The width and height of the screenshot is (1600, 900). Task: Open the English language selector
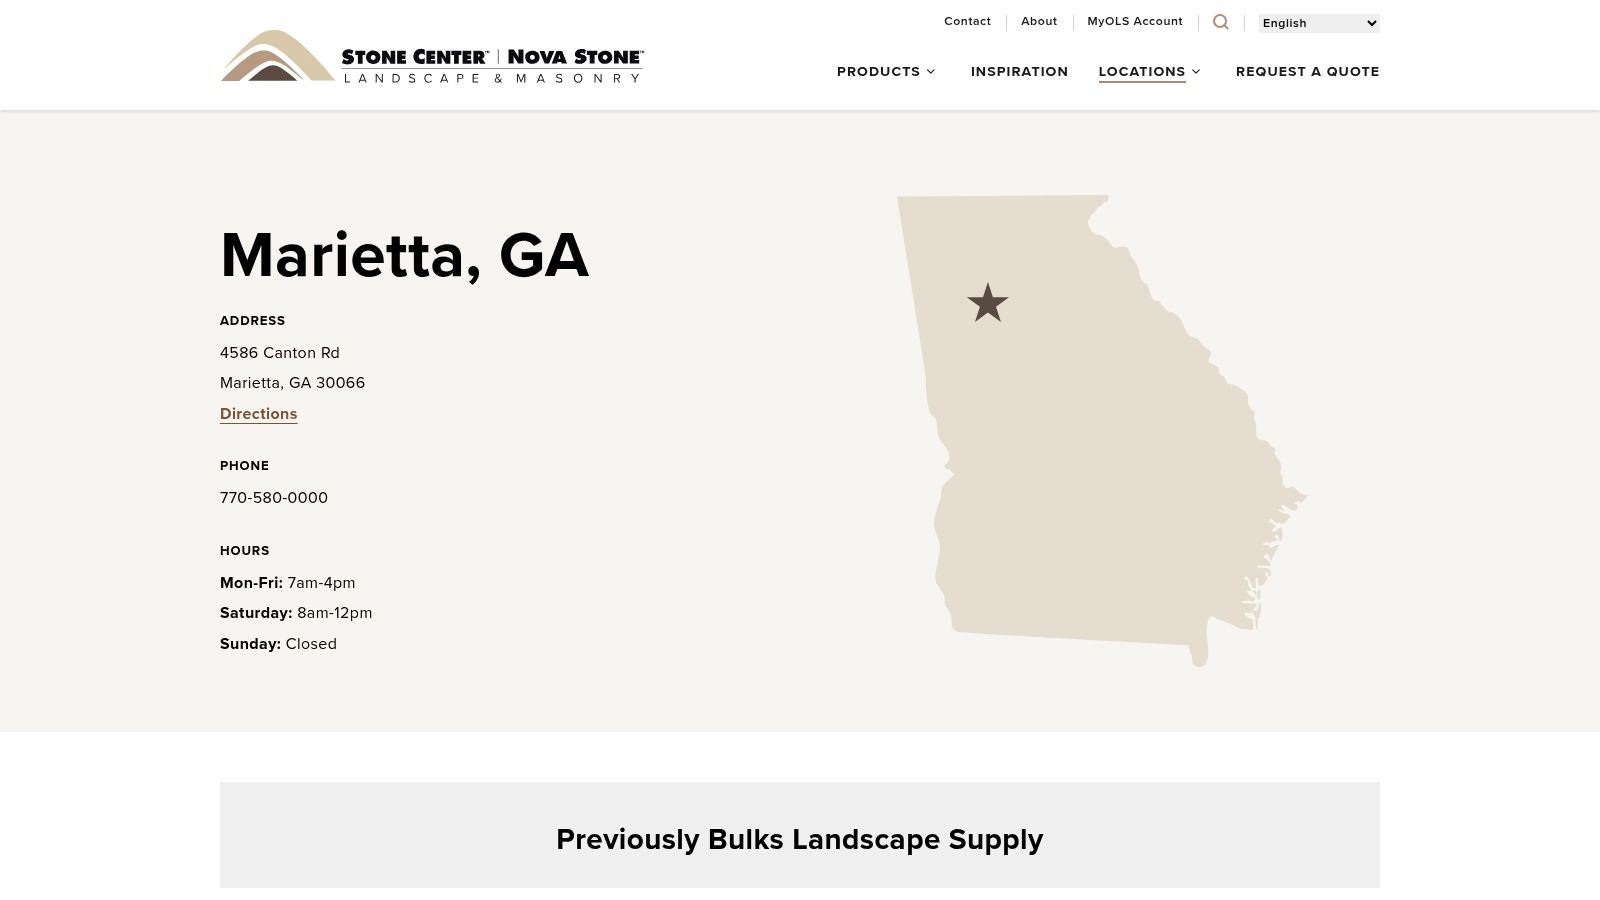coord(1318,23)
